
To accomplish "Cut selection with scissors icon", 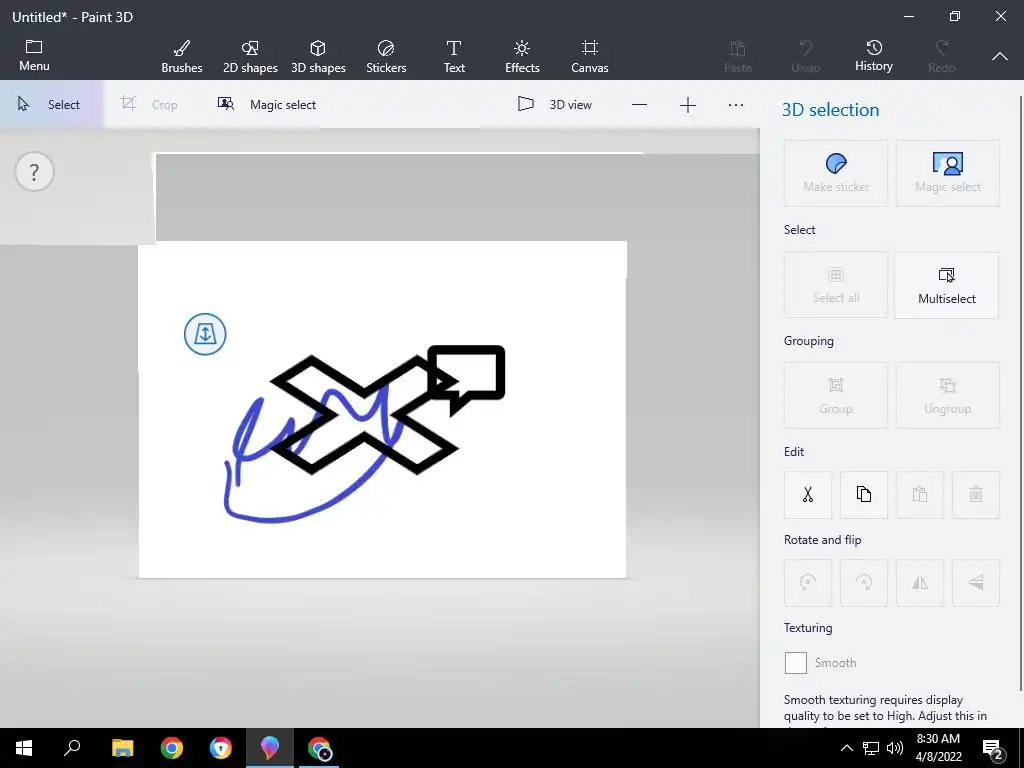I will tap(808, 494).
